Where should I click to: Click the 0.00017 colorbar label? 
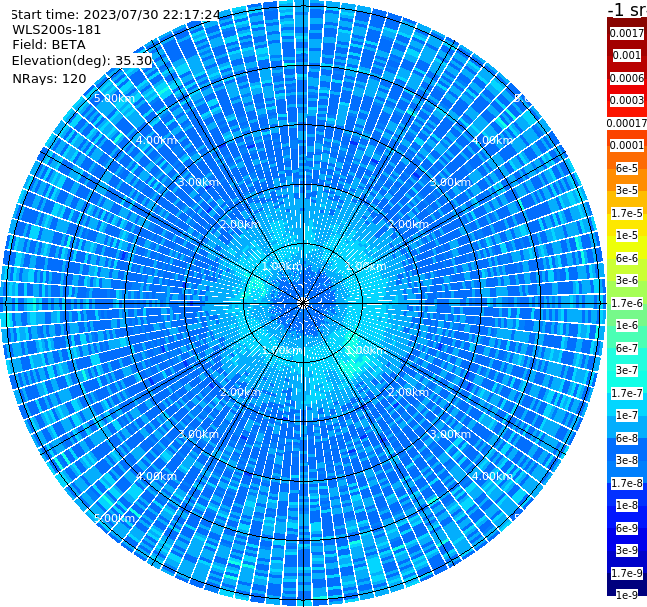(x=627, y=123)
